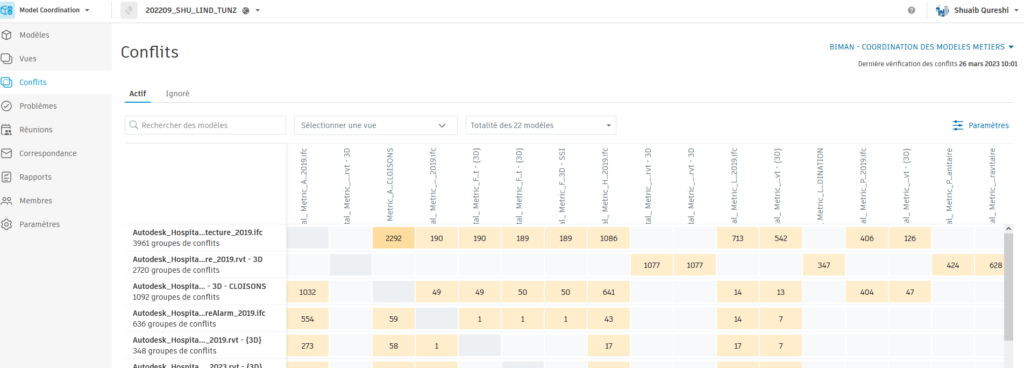
Task: Click the Rechercher des modèles search field
Action: pos(205,125)
